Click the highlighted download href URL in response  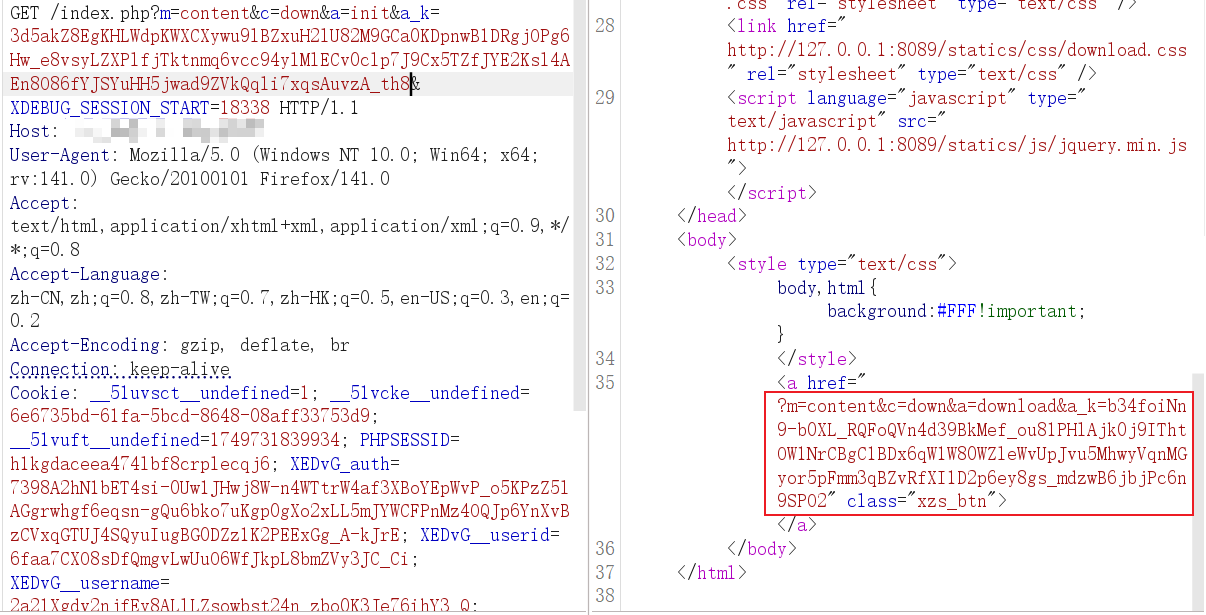(981, 453)
